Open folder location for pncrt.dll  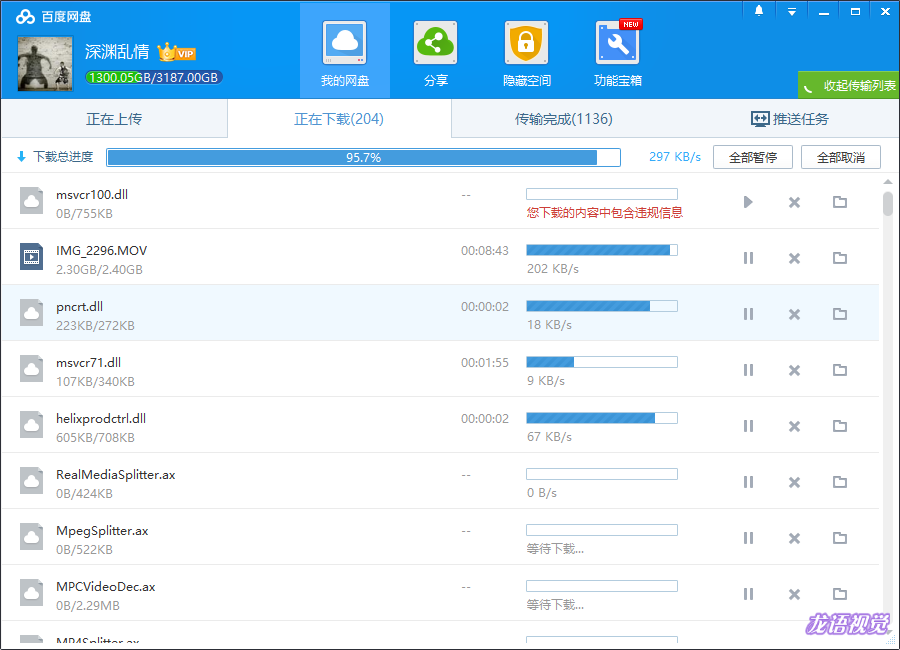[x=840, y=314]
